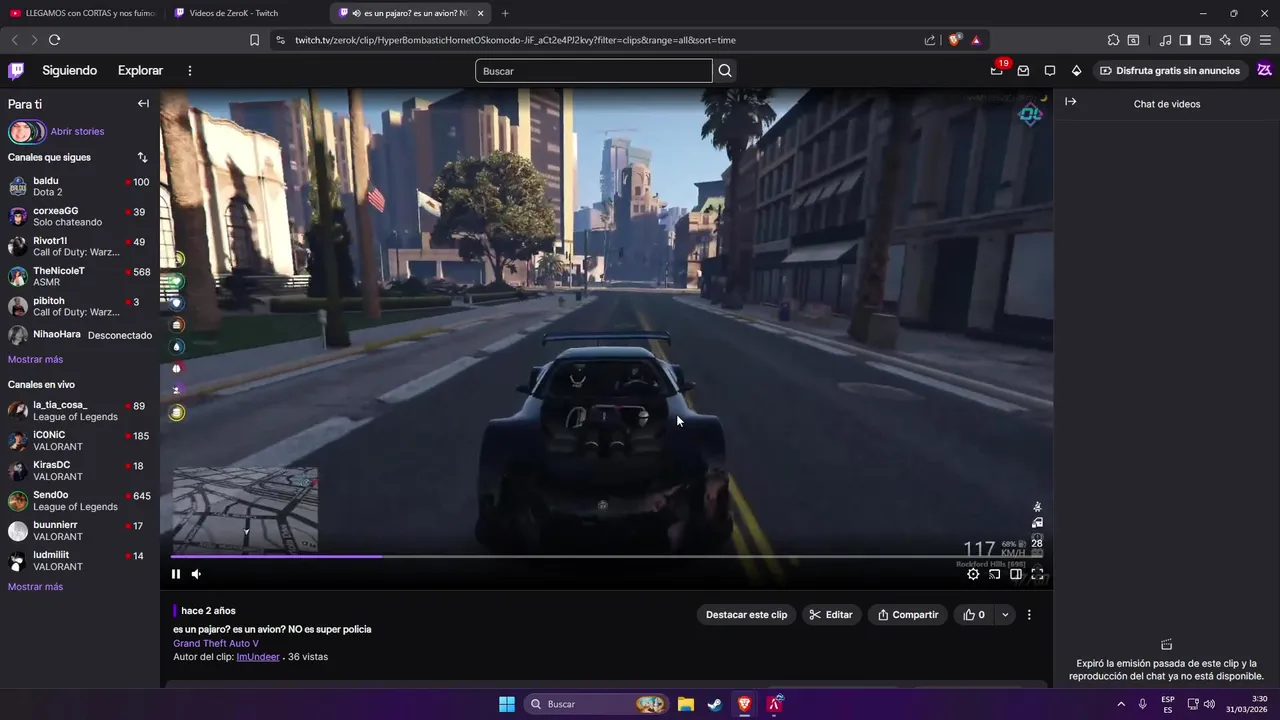Expand Mostrar más under followed channels

[x=35, y=359]
